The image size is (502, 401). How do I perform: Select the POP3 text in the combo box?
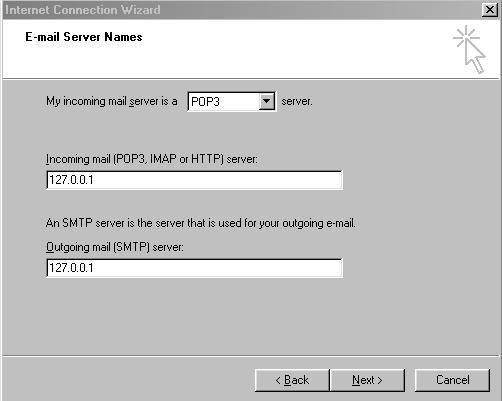tap(205, 102)
